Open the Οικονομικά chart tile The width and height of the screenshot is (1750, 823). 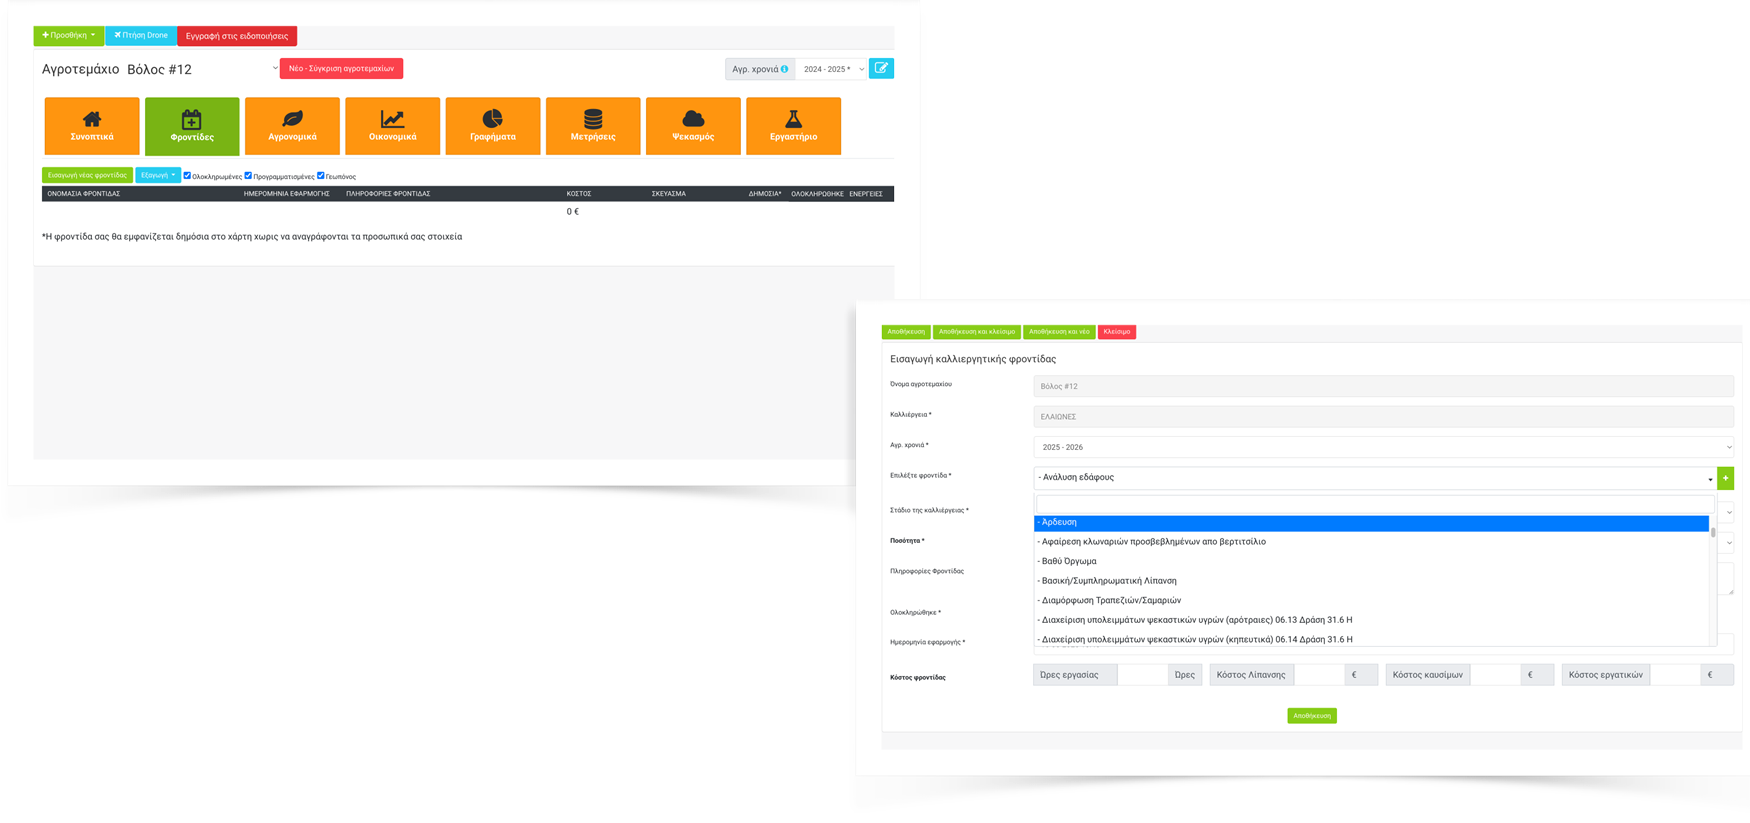click(x=392, y=126)
